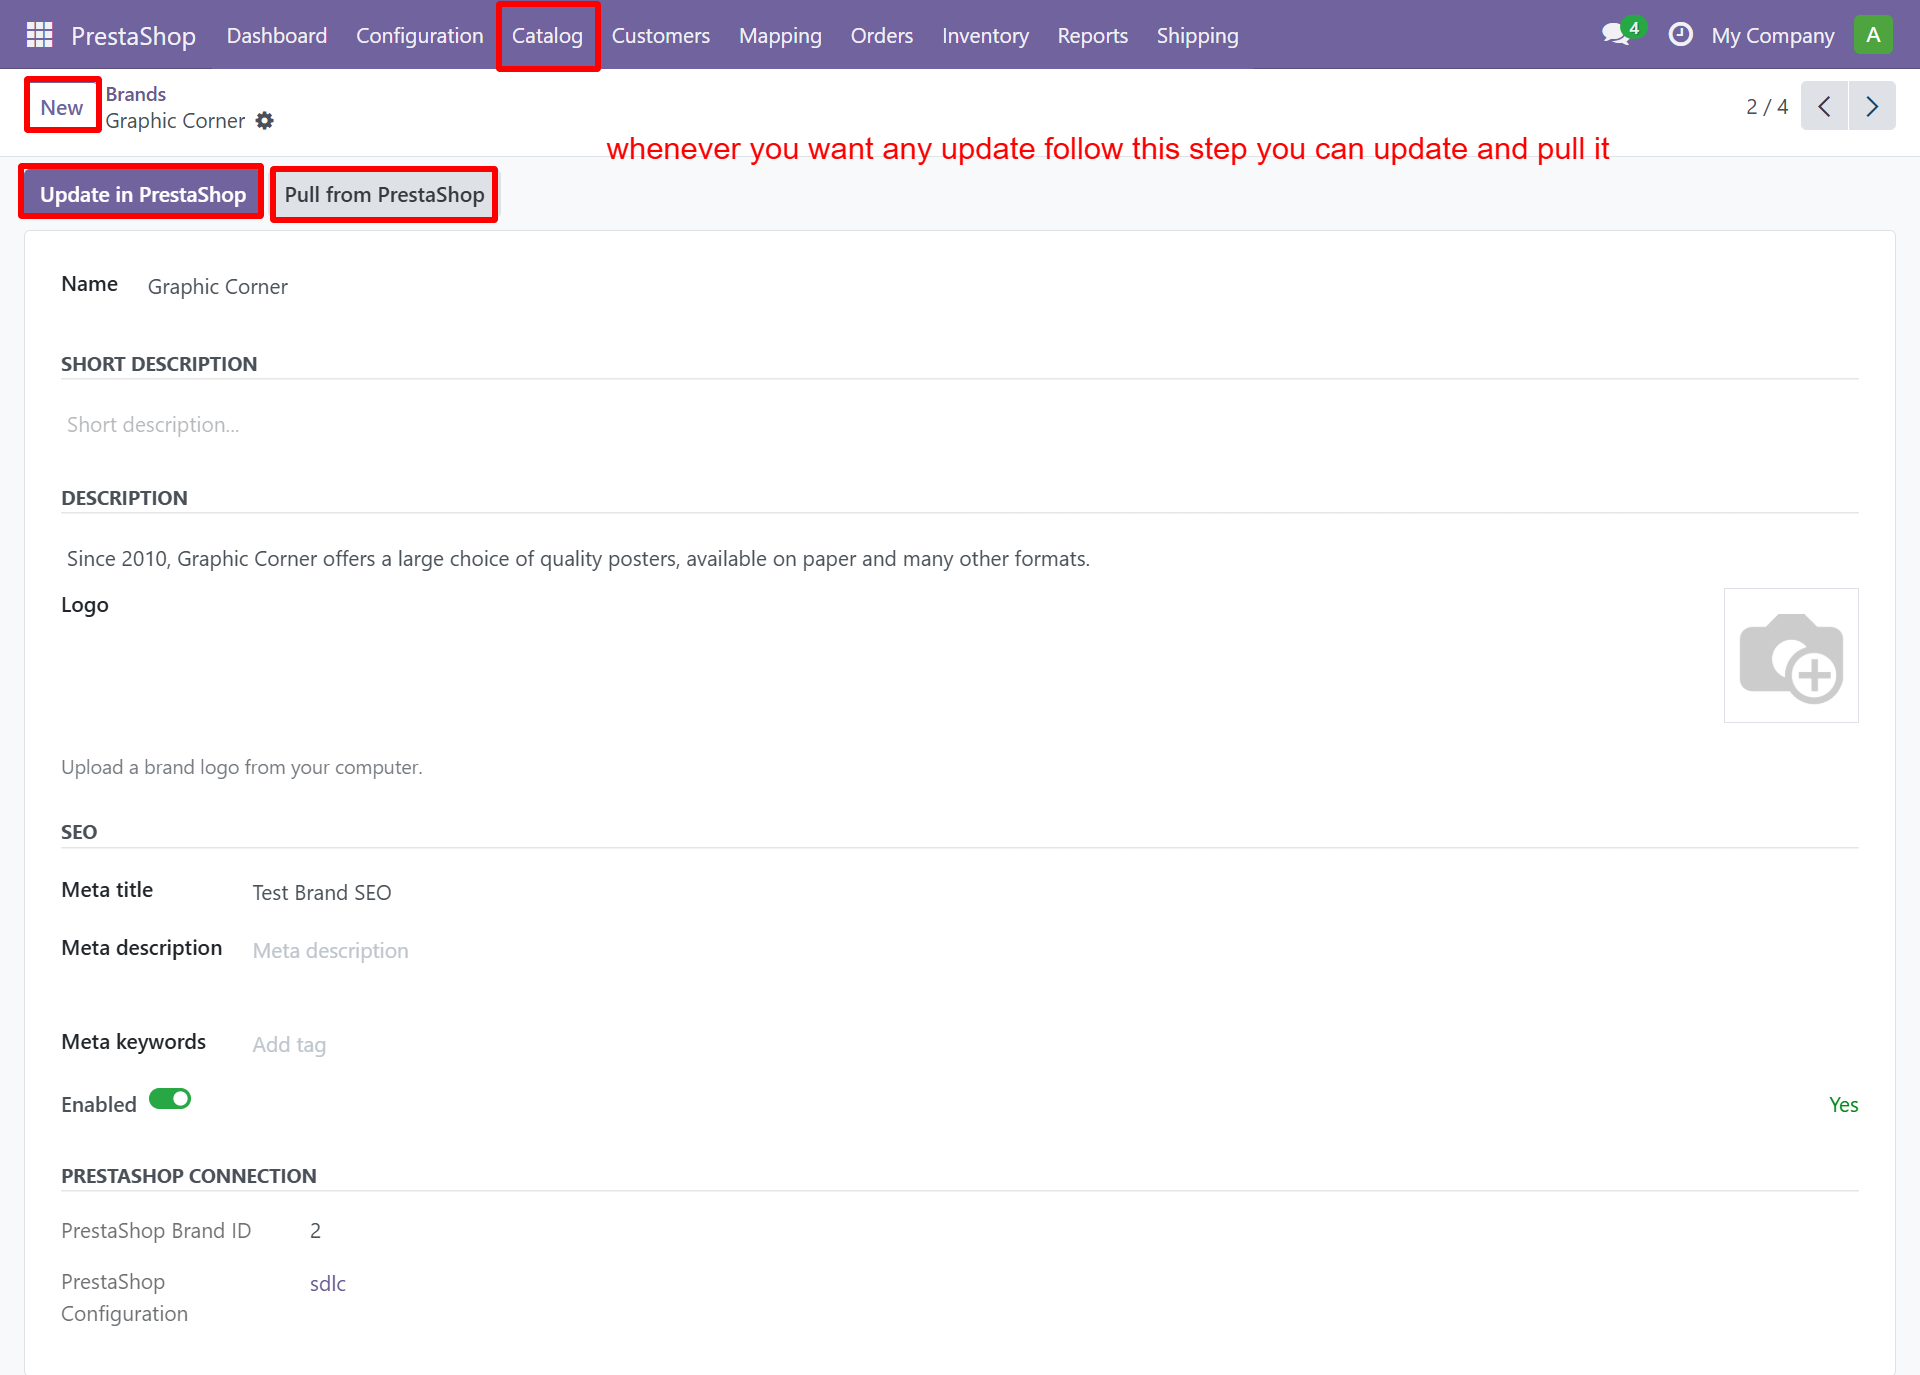1920x1375 pixels.
Task: Expand the Reports menu
Action: [1092, 36]
